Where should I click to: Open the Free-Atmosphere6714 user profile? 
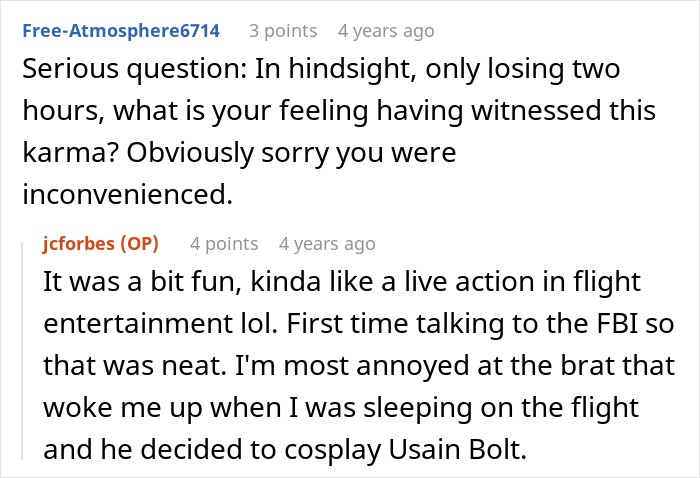[121, 31]
